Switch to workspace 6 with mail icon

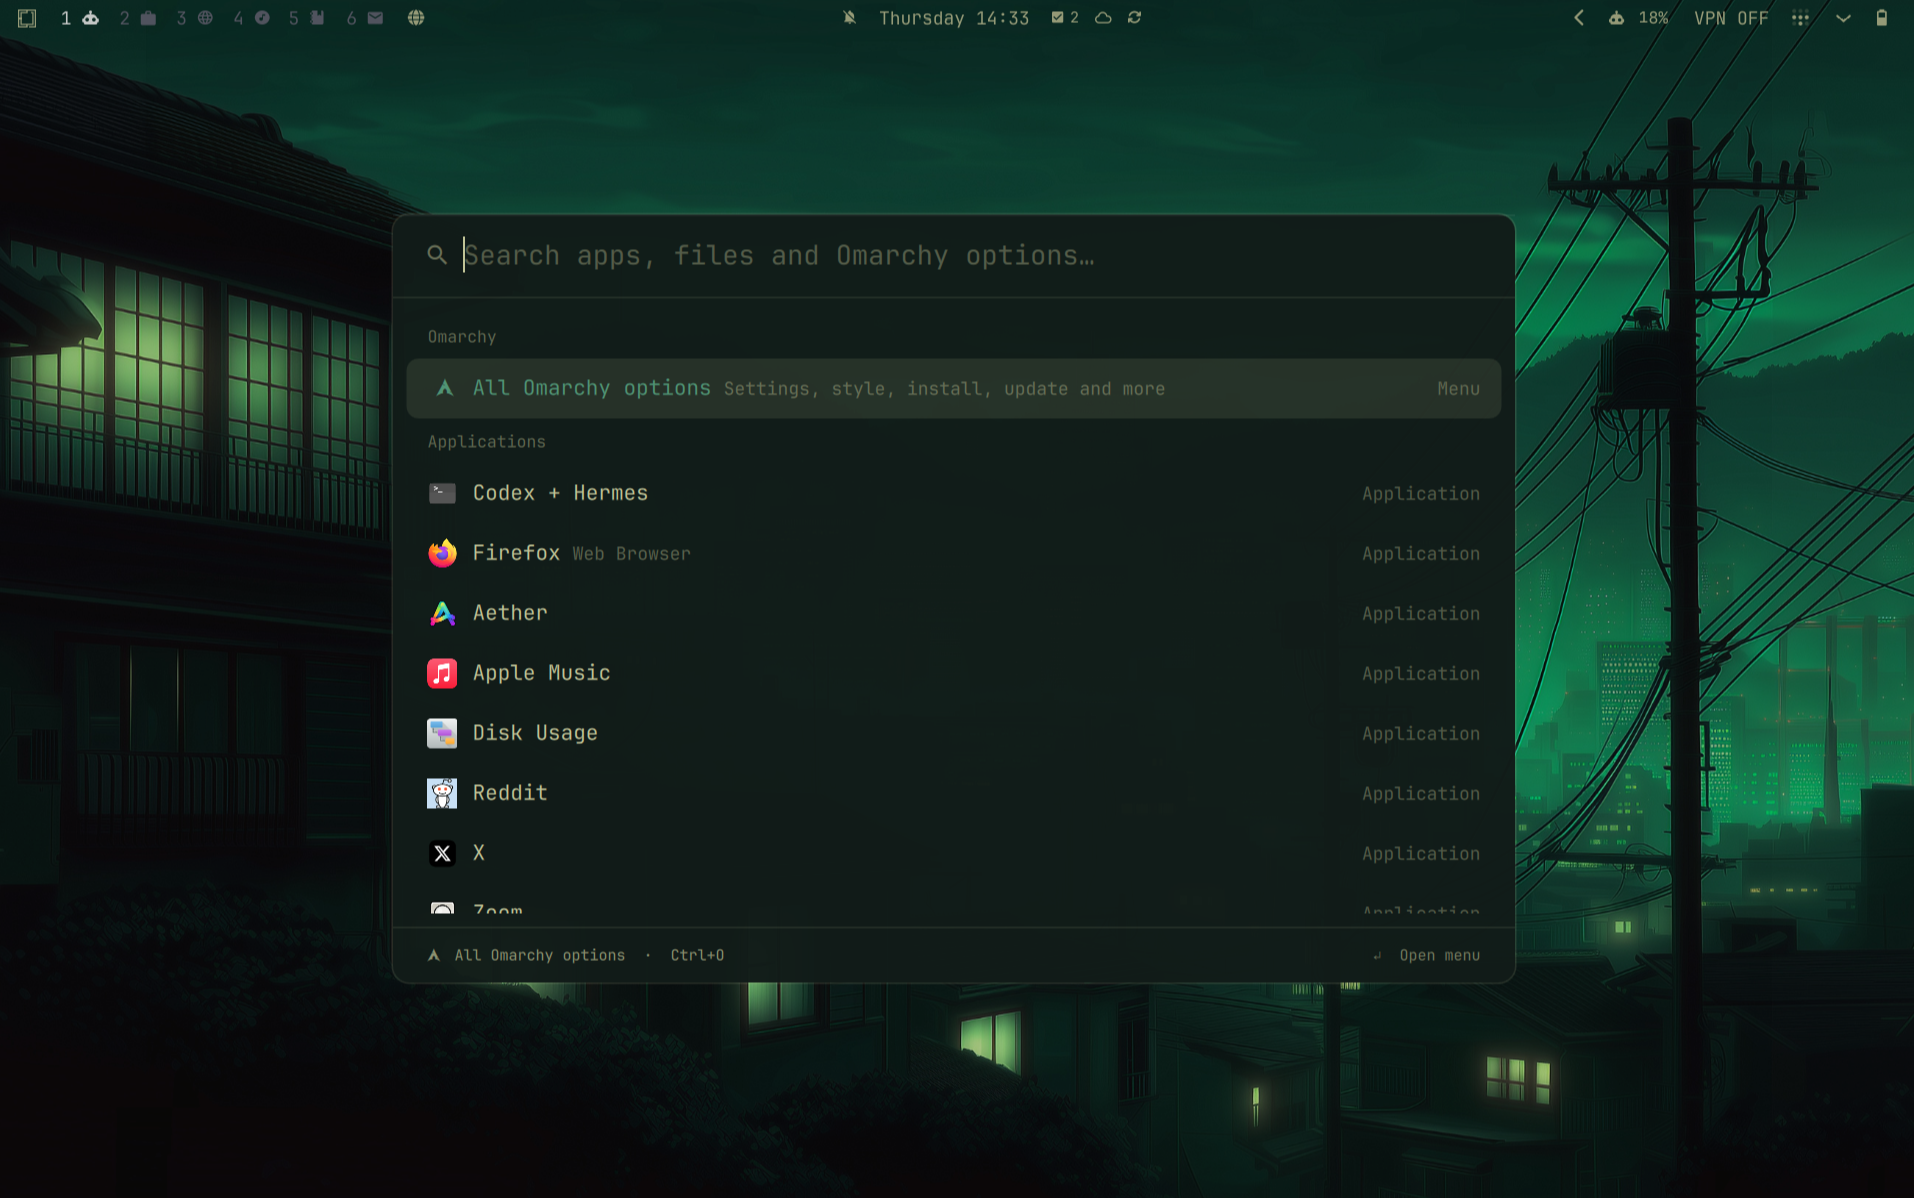[x=365, y=18]
